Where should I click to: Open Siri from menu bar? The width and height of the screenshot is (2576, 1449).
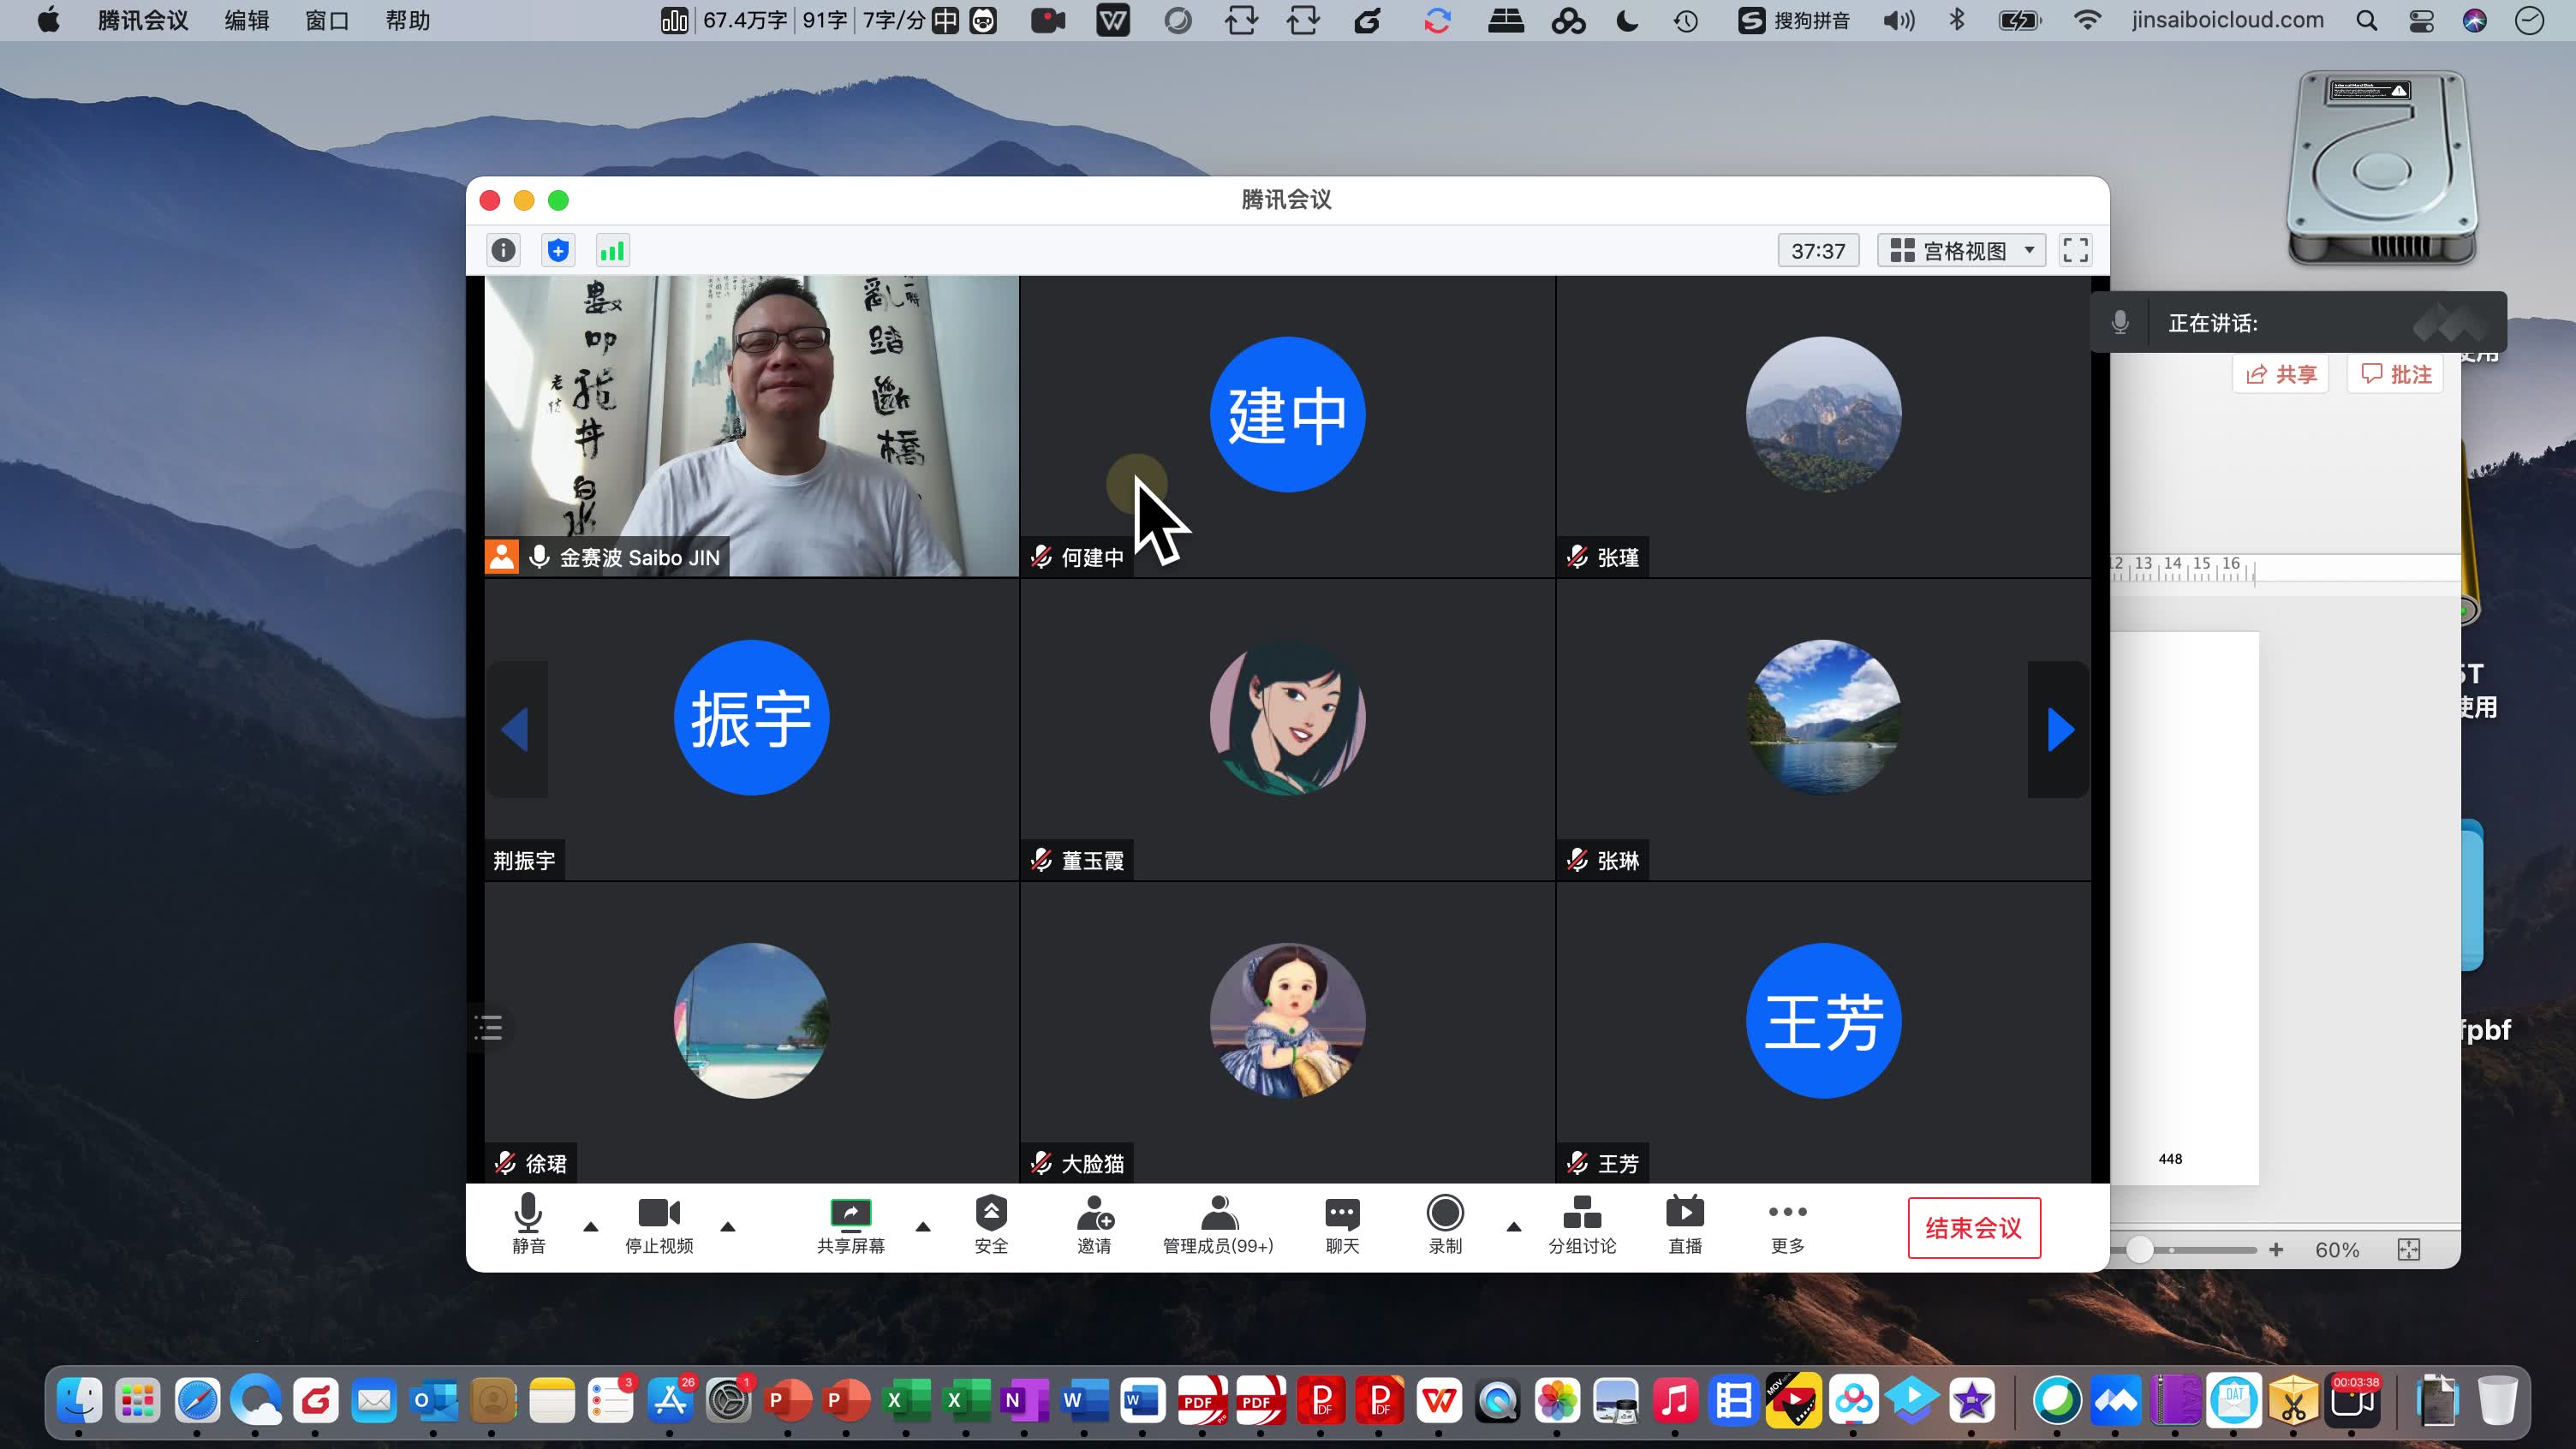(2474, 20)
